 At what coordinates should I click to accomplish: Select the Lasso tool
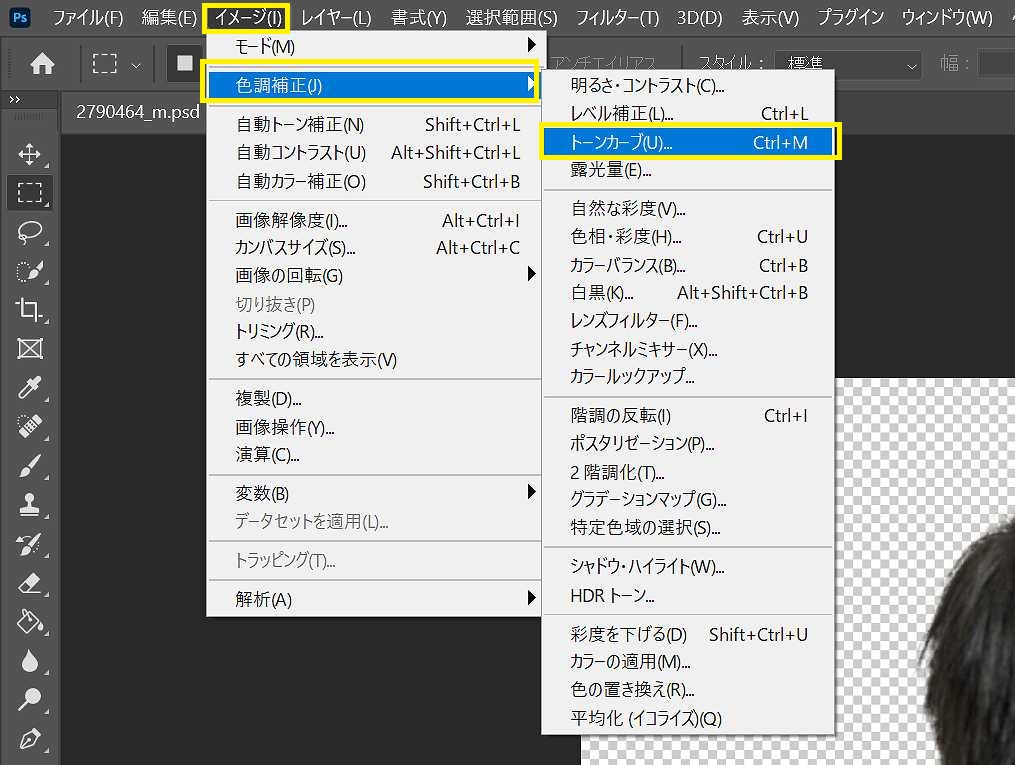pyautogui.click(x=30, y=232)
